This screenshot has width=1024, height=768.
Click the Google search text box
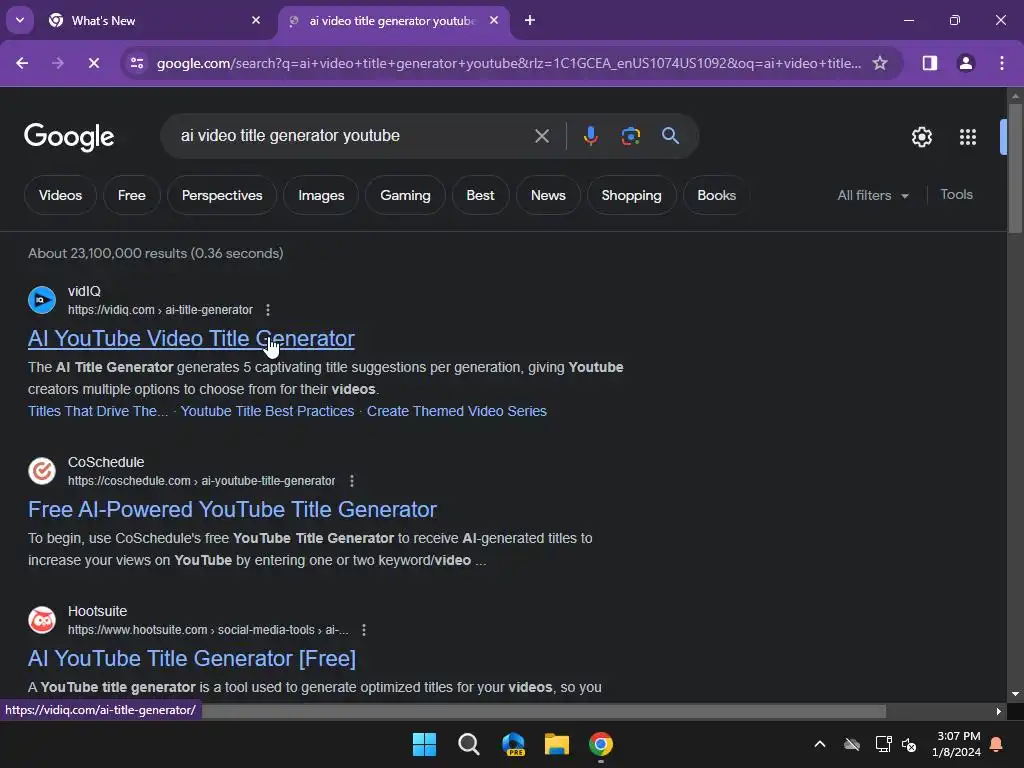(353, 136)
